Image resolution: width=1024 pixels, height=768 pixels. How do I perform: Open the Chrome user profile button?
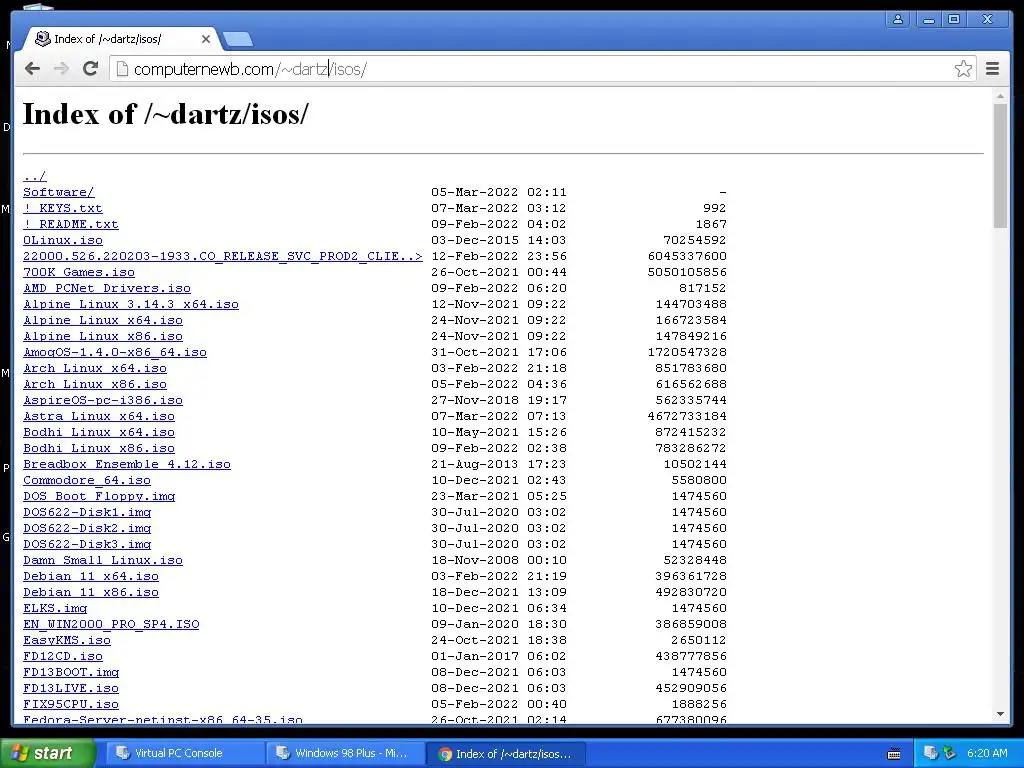click(898, 20)
